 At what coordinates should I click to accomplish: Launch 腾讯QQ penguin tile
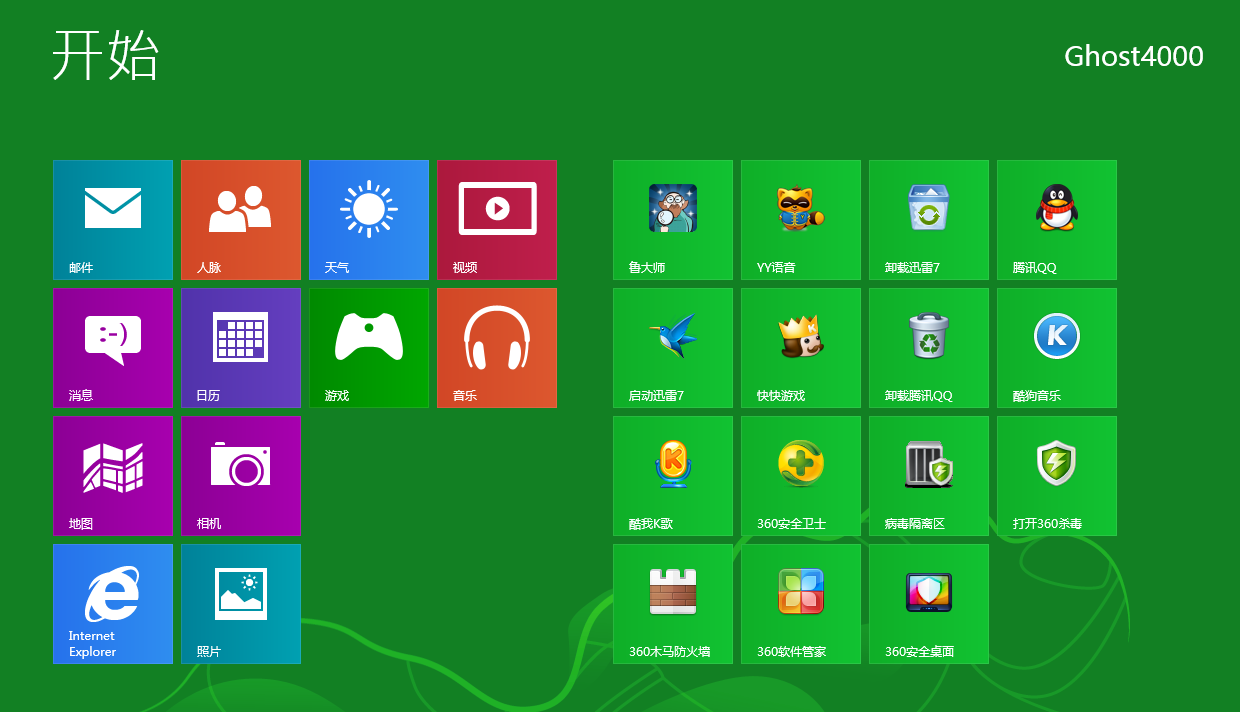[x=1057, y=220]
